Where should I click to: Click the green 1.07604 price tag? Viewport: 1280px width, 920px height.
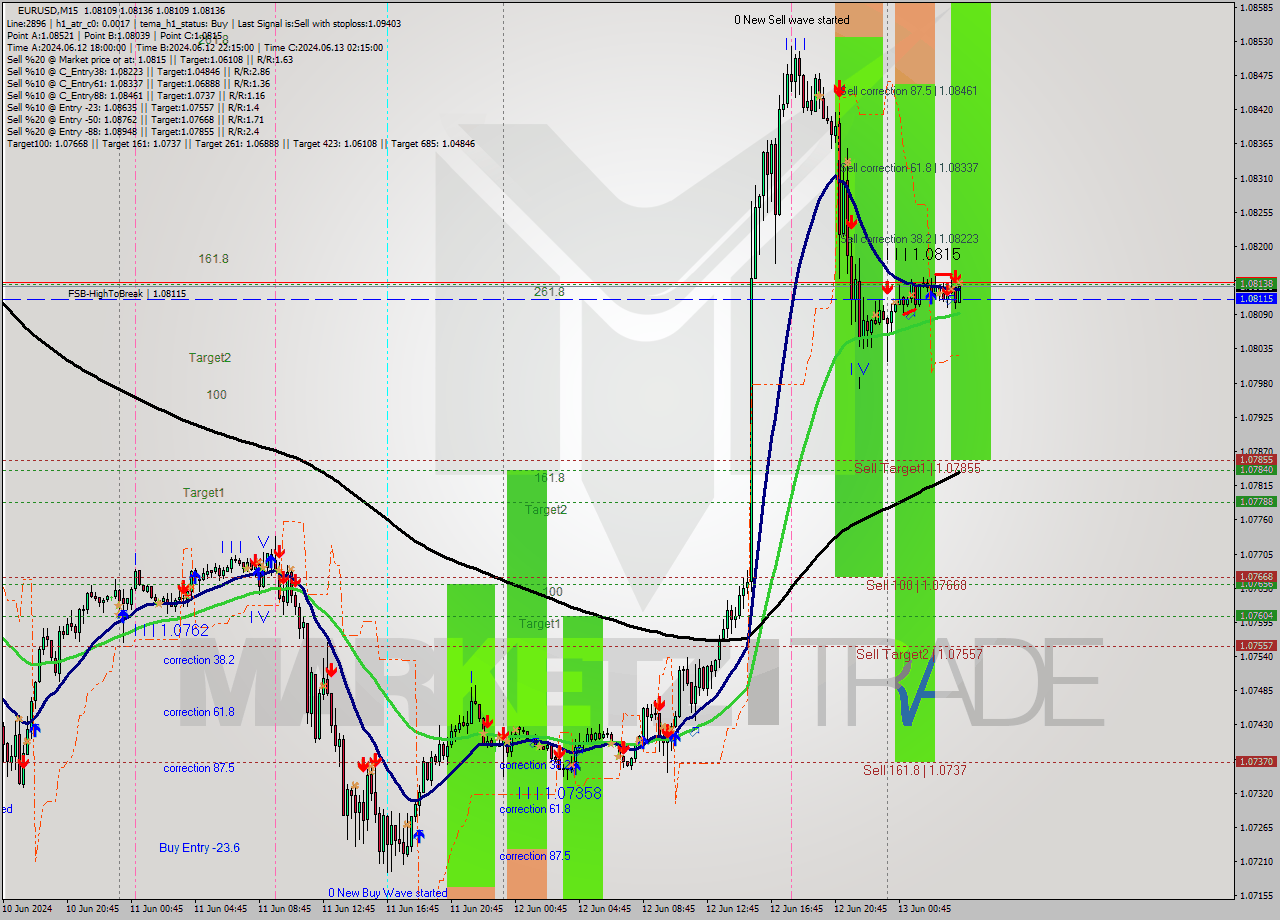click(1256, 616)
